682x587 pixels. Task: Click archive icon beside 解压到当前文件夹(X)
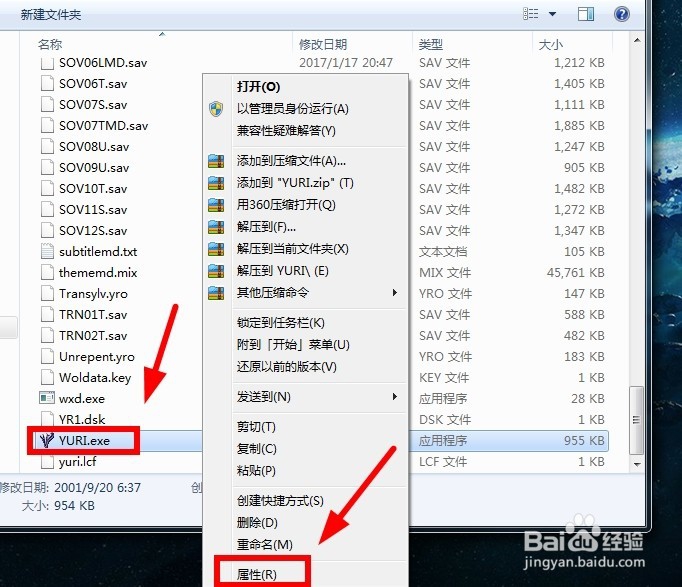click(x=216, y=249)
